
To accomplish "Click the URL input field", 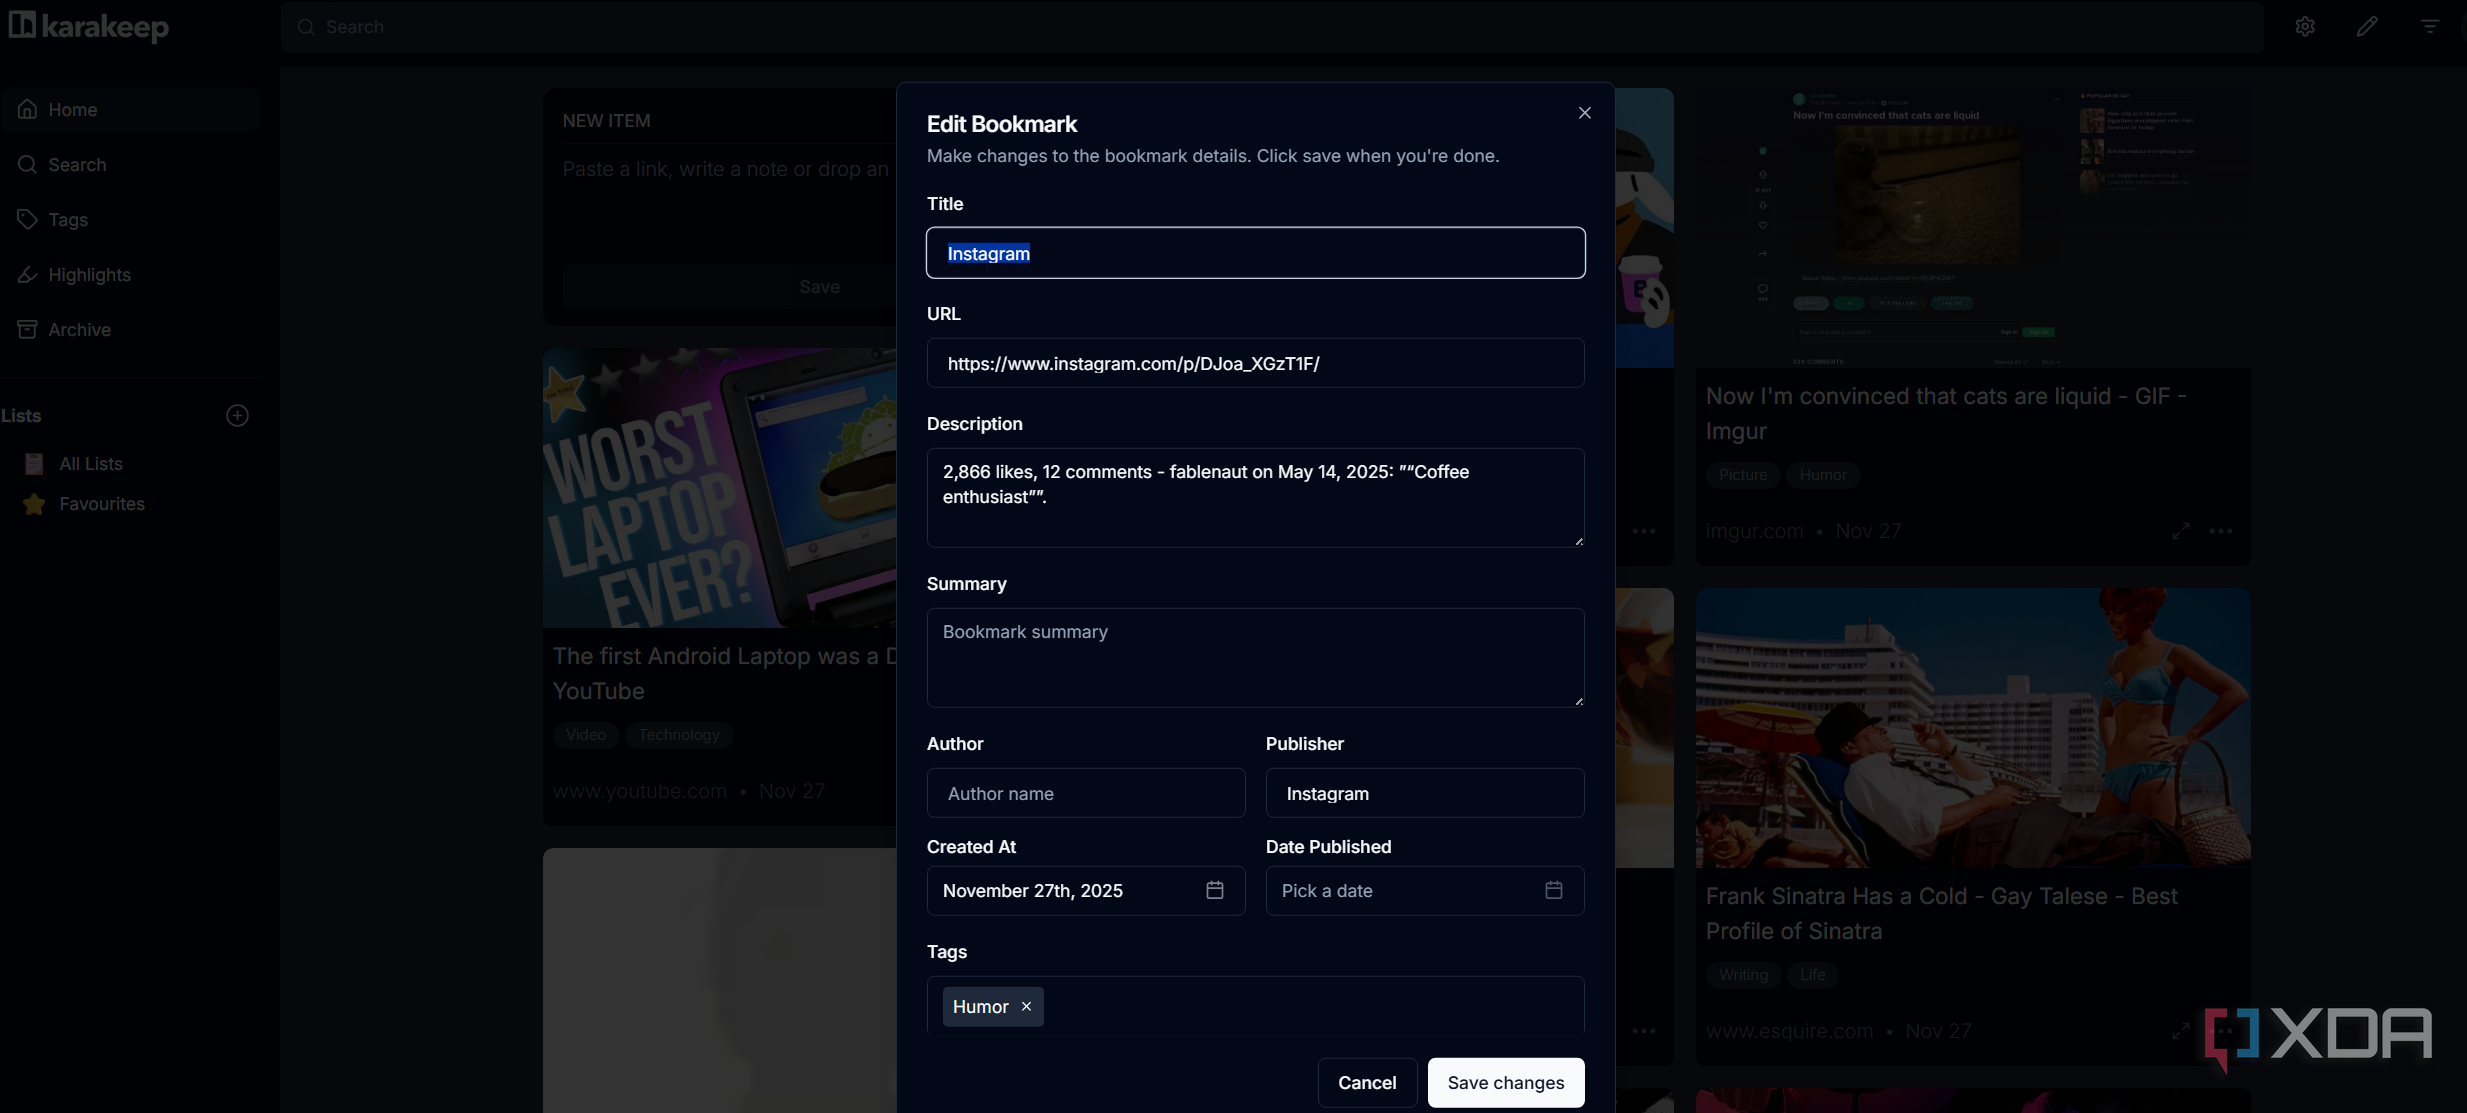I will point(1255,363).
